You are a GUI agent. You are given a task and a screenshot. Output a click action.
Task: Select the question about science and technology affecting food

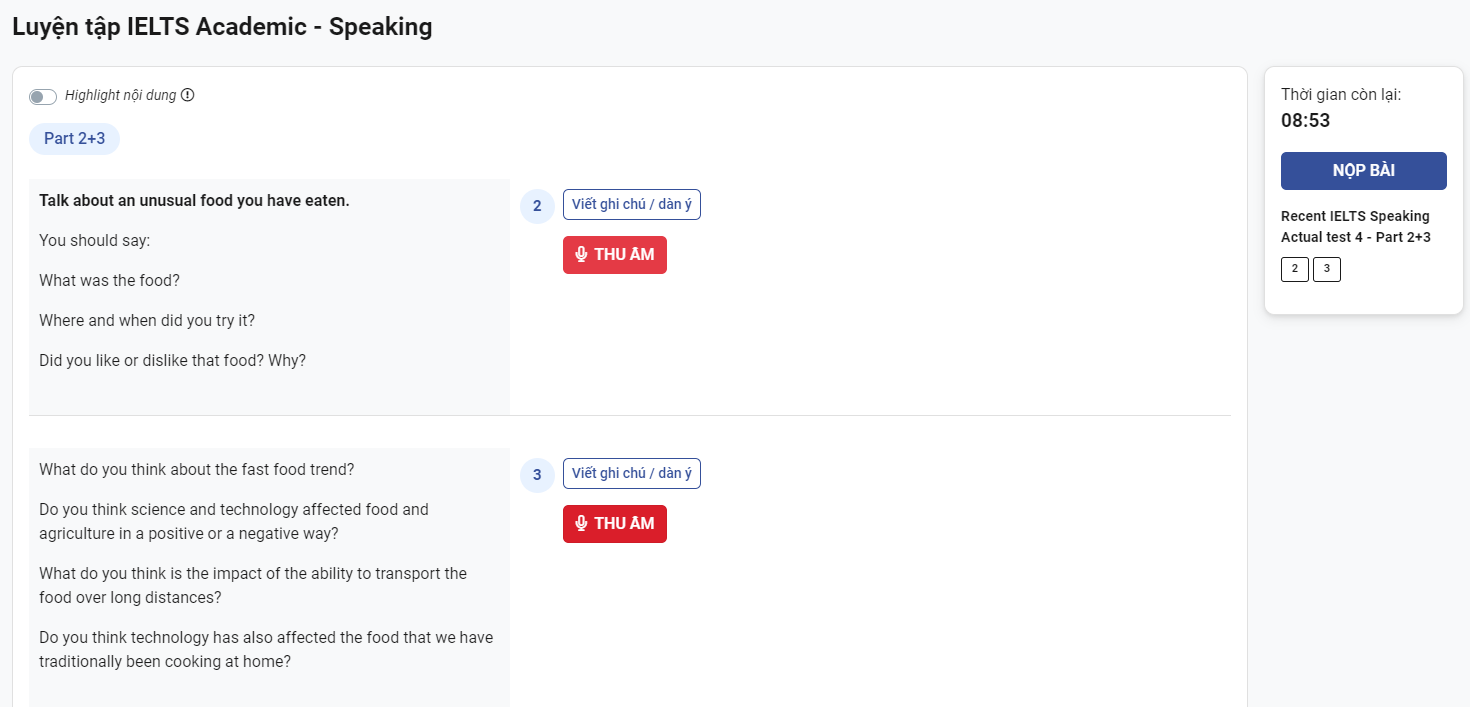coord(234,521)
